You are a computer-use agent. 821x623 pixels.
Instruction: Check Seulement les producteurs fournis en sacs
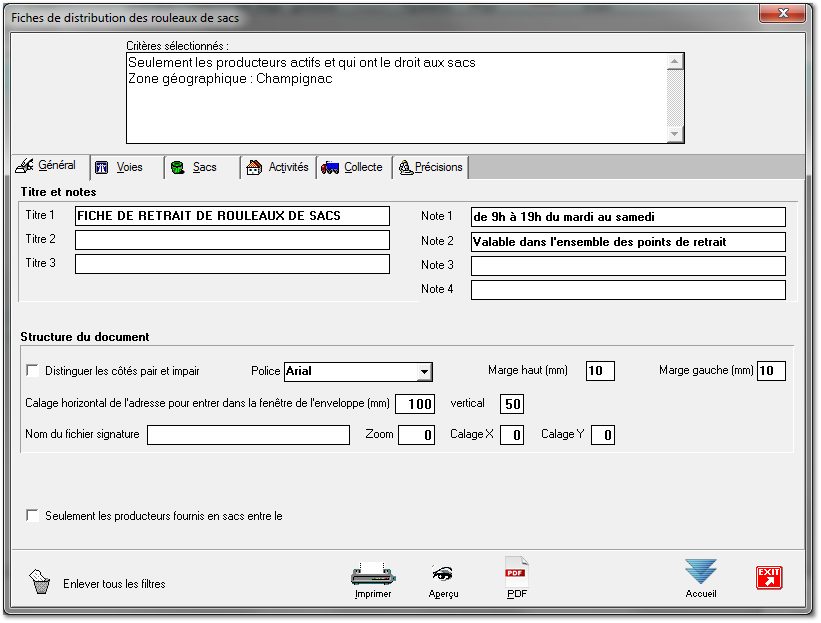[33, 516]
